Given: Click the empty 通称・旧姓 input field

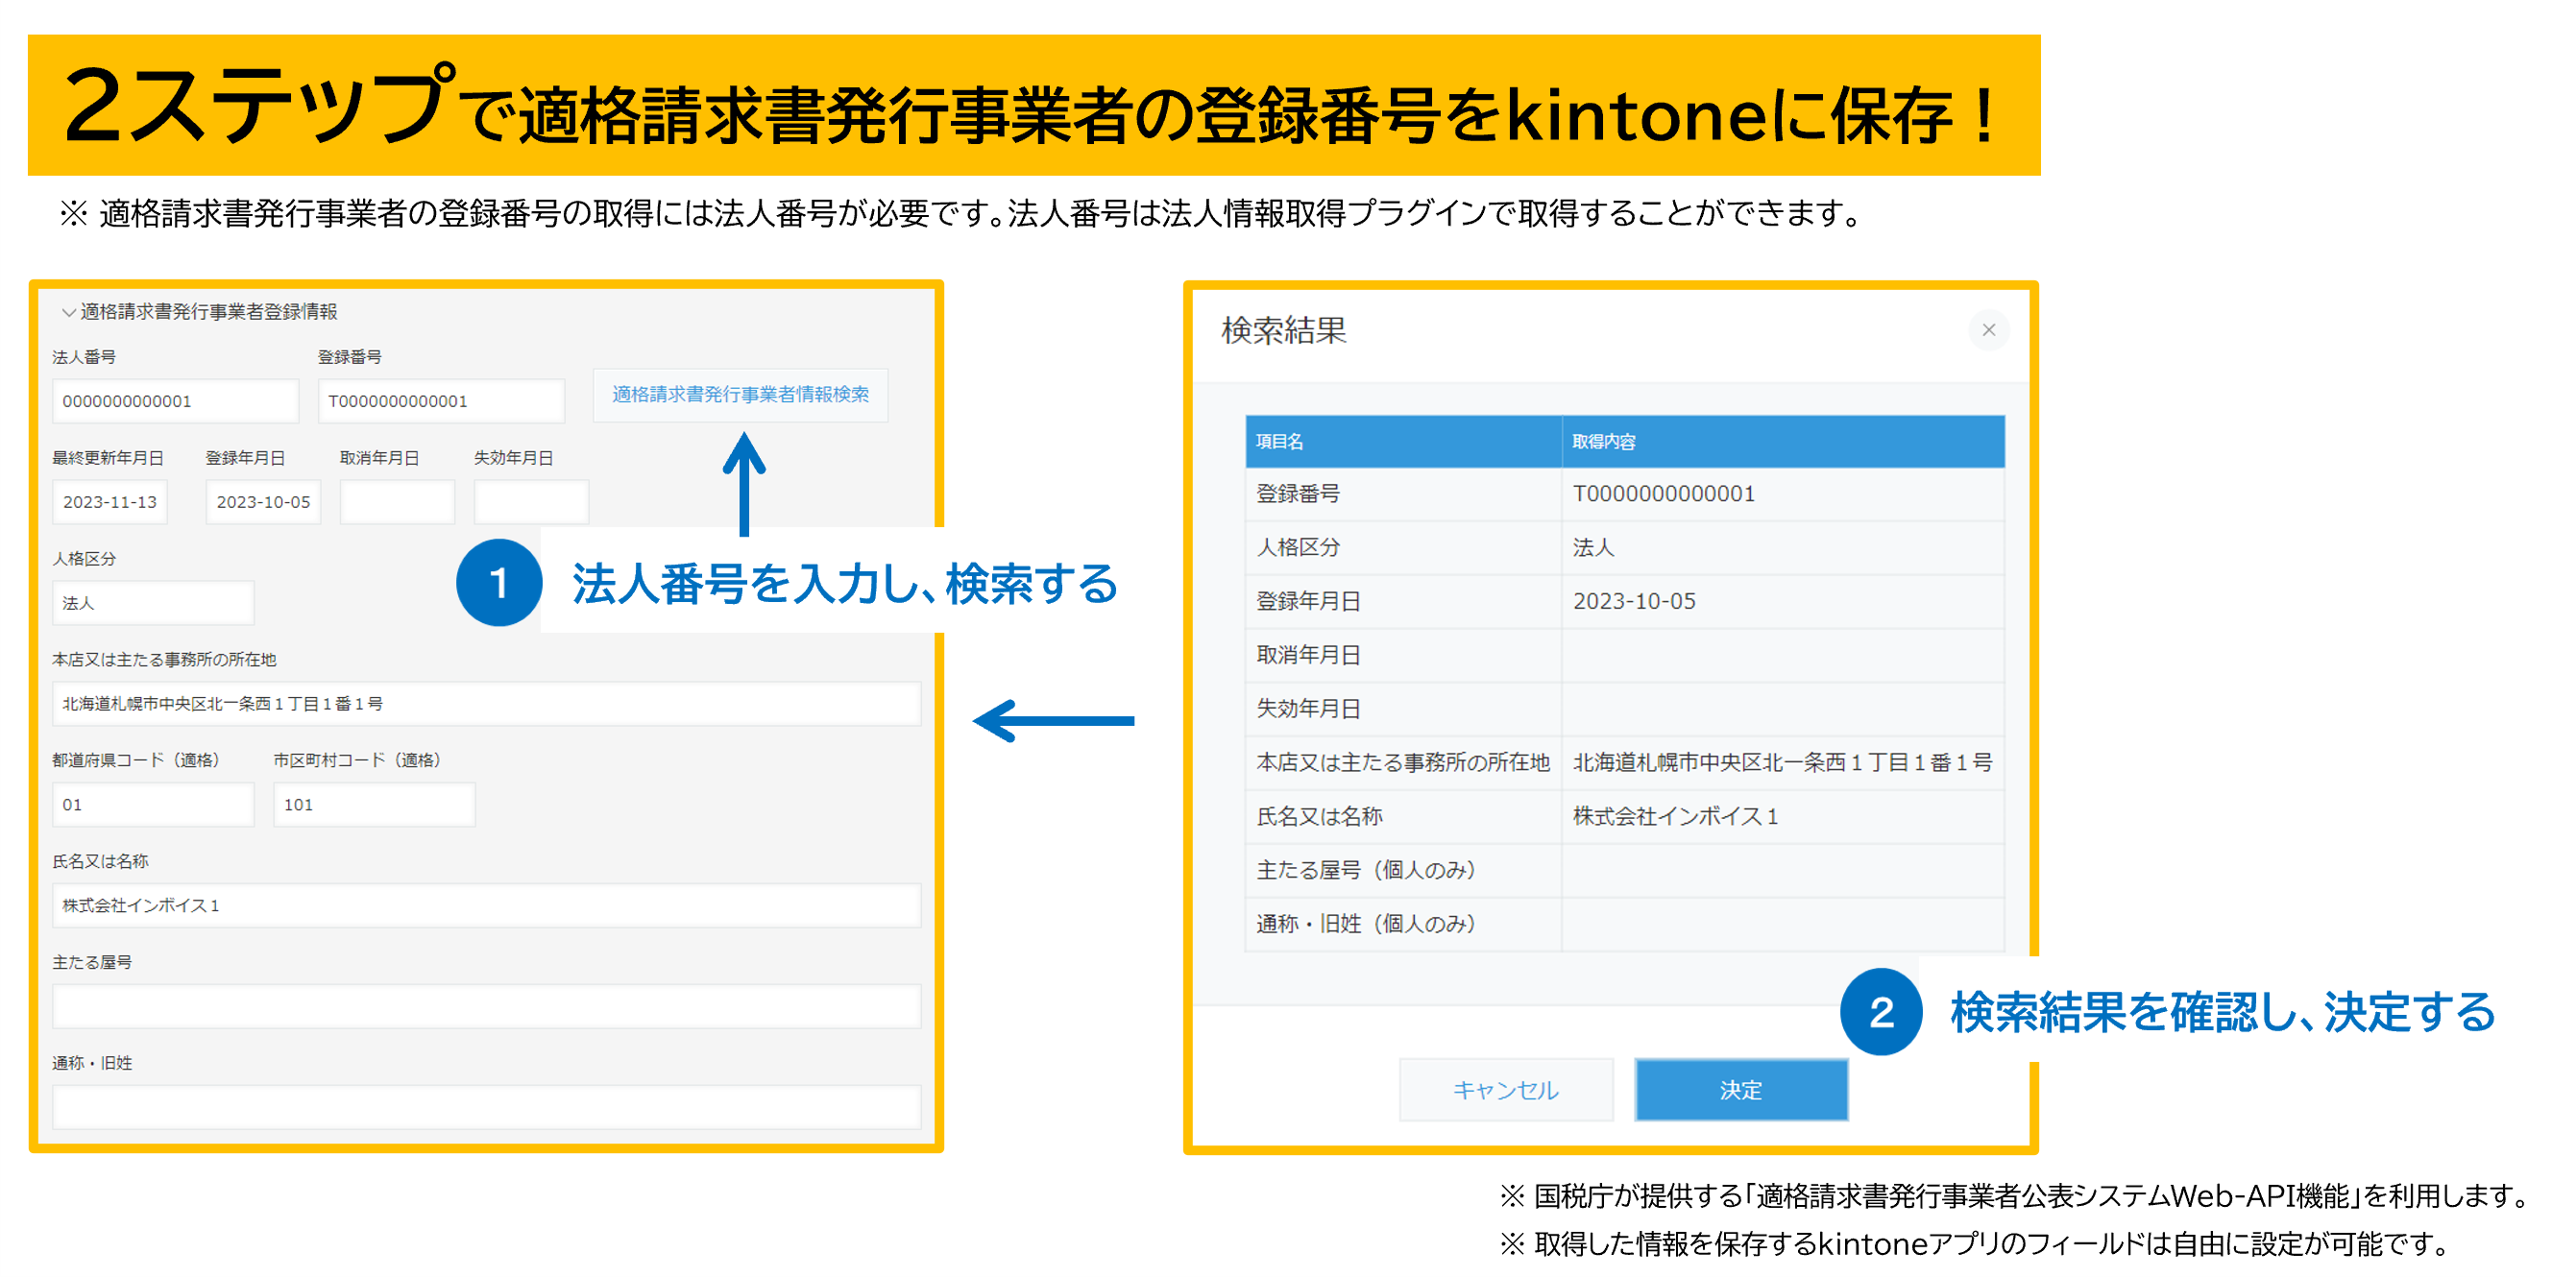Looking at the screenshot, I should pyautogui.click(x=486, y=1108).
